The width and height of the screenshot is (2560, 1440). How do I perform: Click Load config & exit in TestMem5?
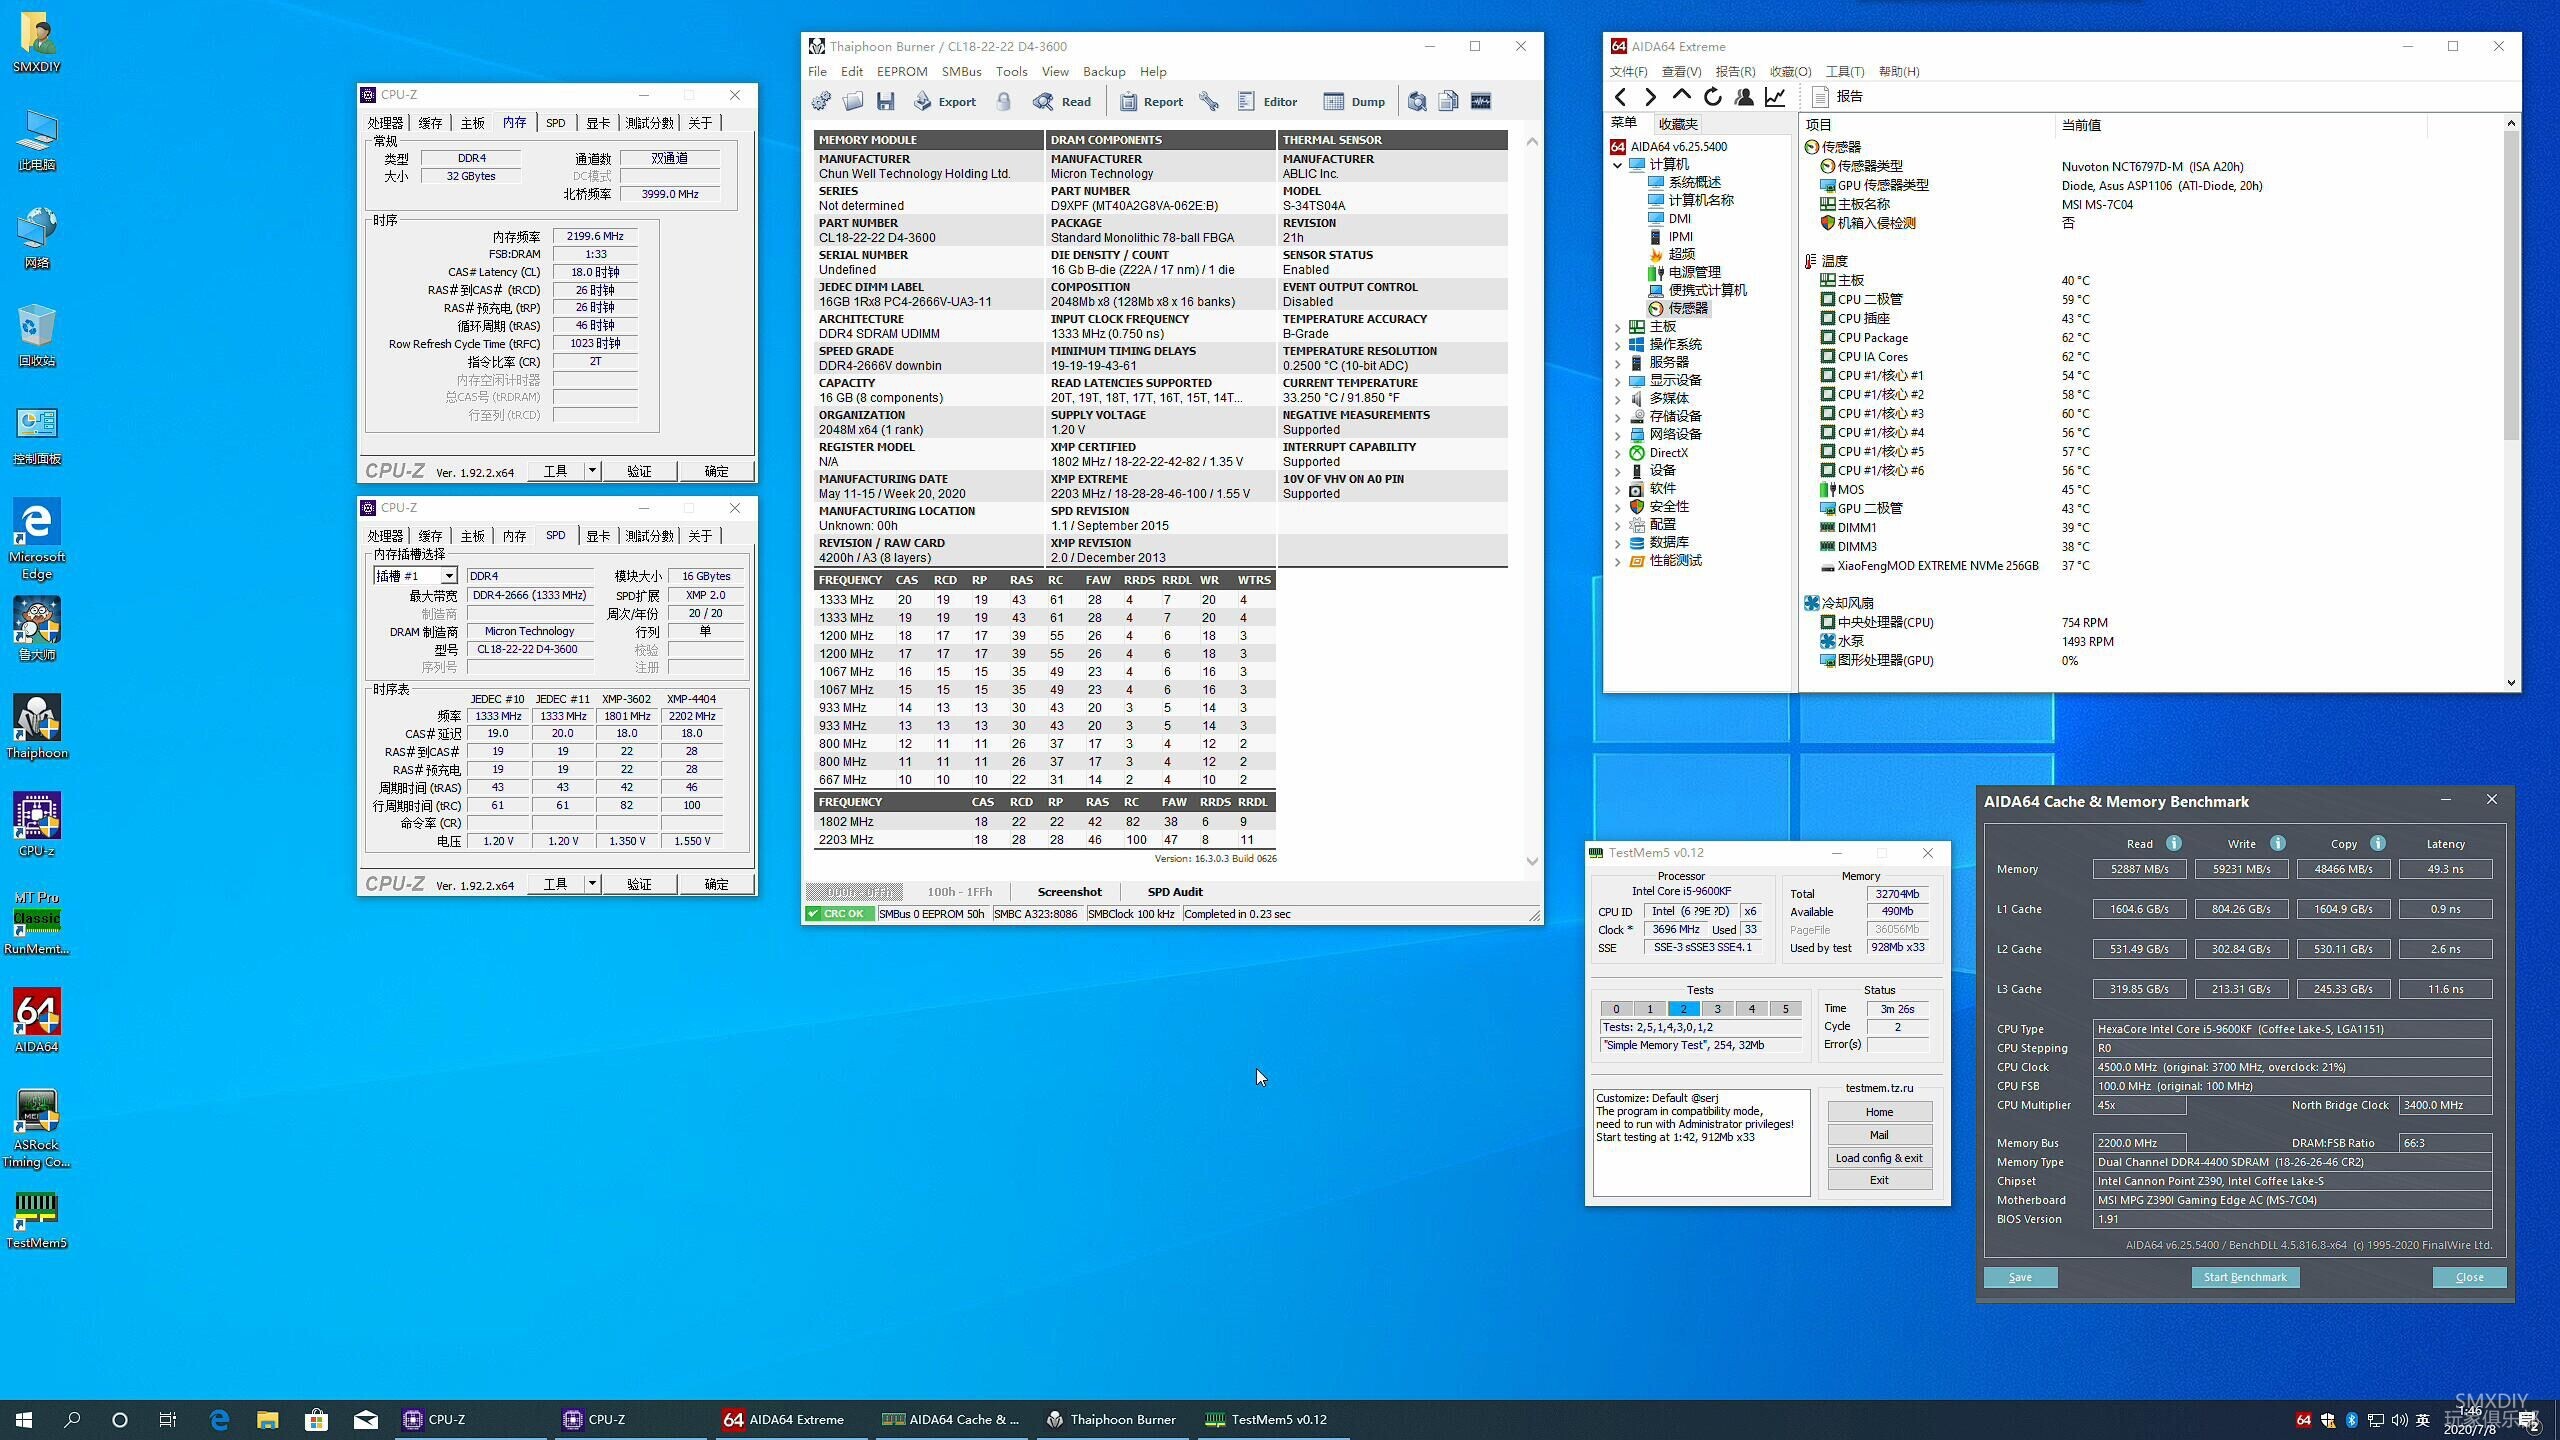click(1879, 1158)
